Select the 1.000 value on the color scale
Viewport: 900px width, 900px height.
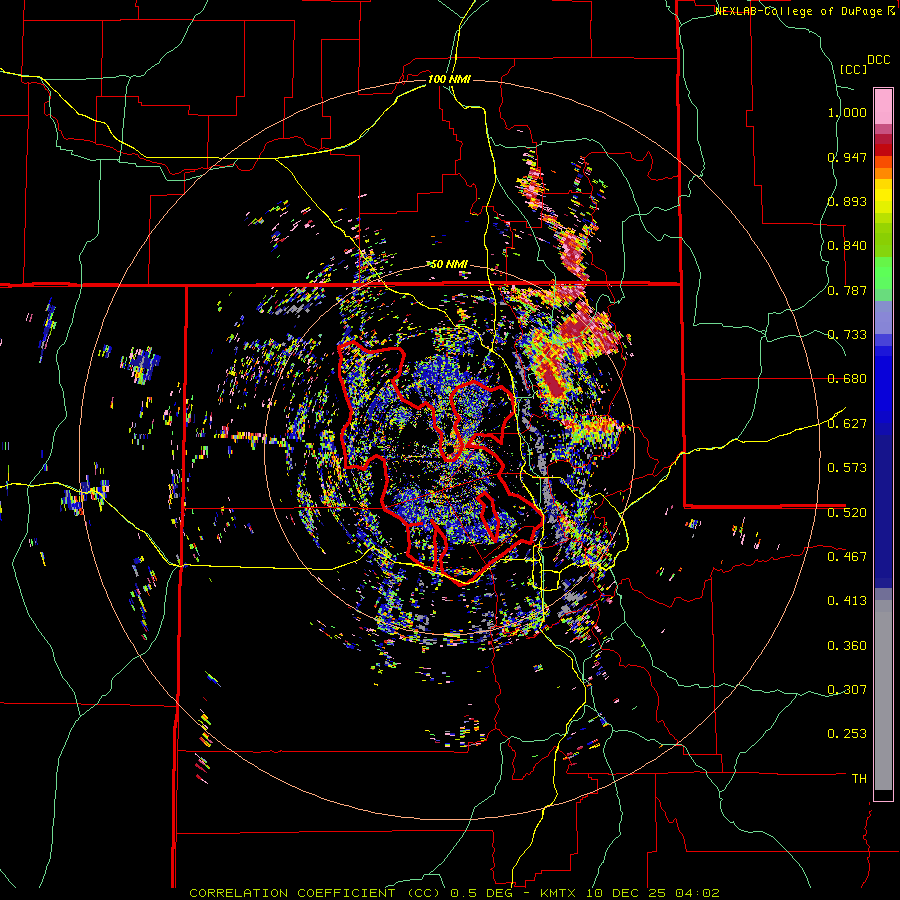(847, 112)
